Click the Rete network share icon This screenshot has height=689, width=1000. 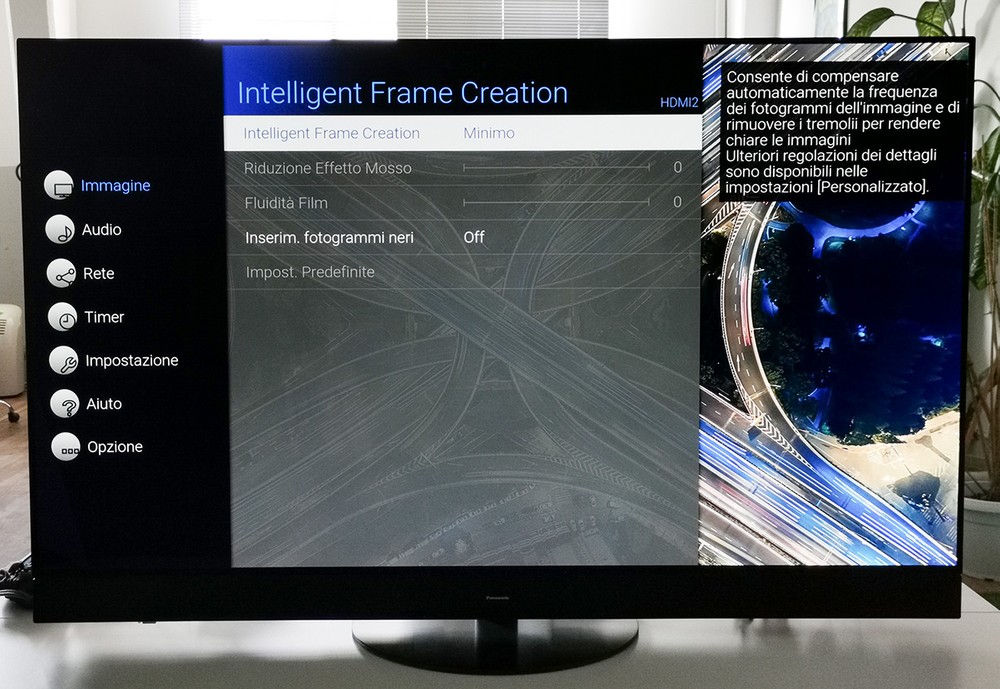pos(62,273)
